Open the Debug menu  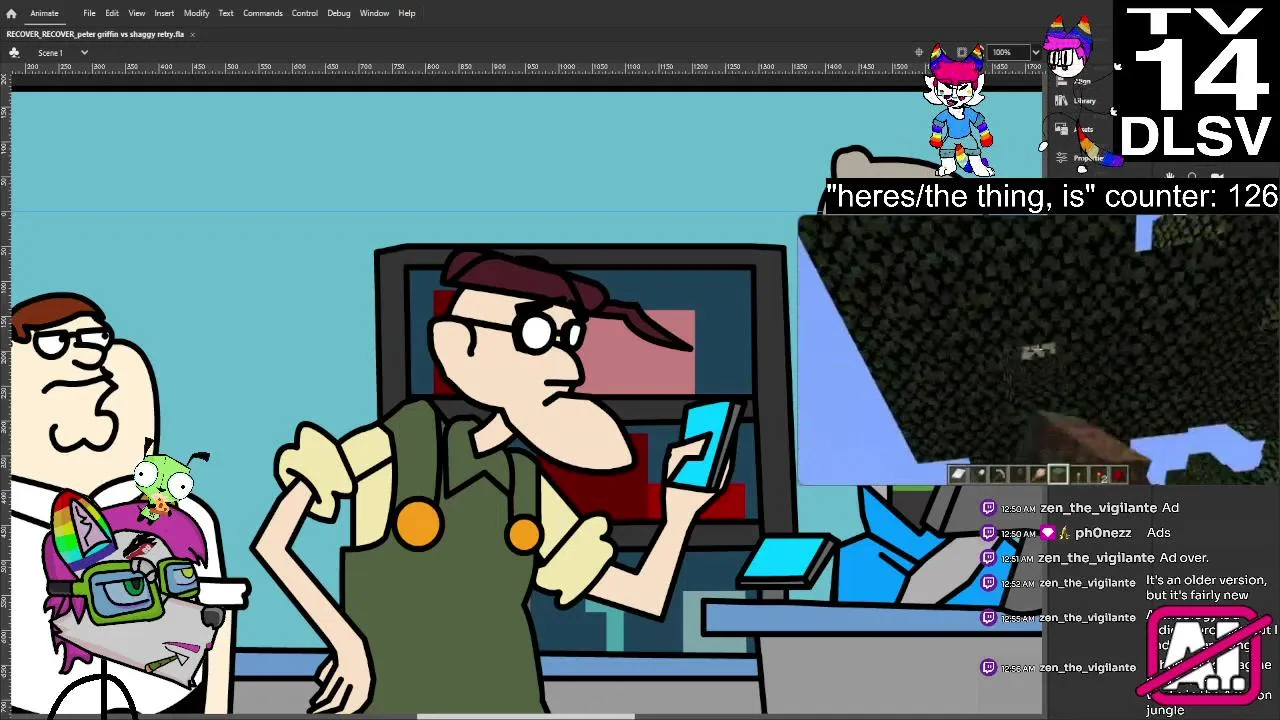(x=339, y=13)
